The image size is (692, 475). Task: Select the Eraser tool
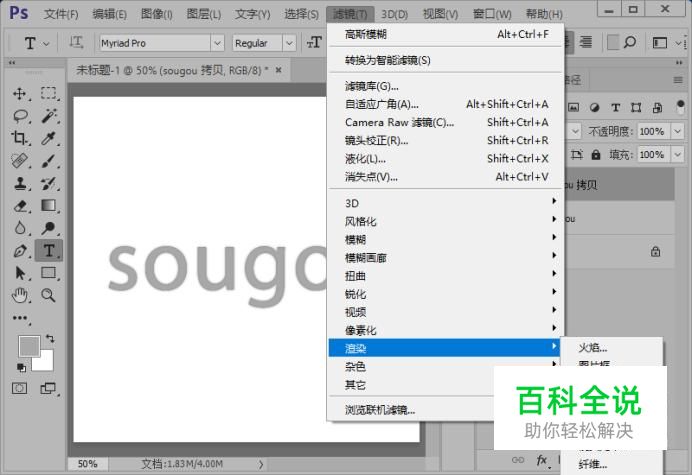(19, 206)
